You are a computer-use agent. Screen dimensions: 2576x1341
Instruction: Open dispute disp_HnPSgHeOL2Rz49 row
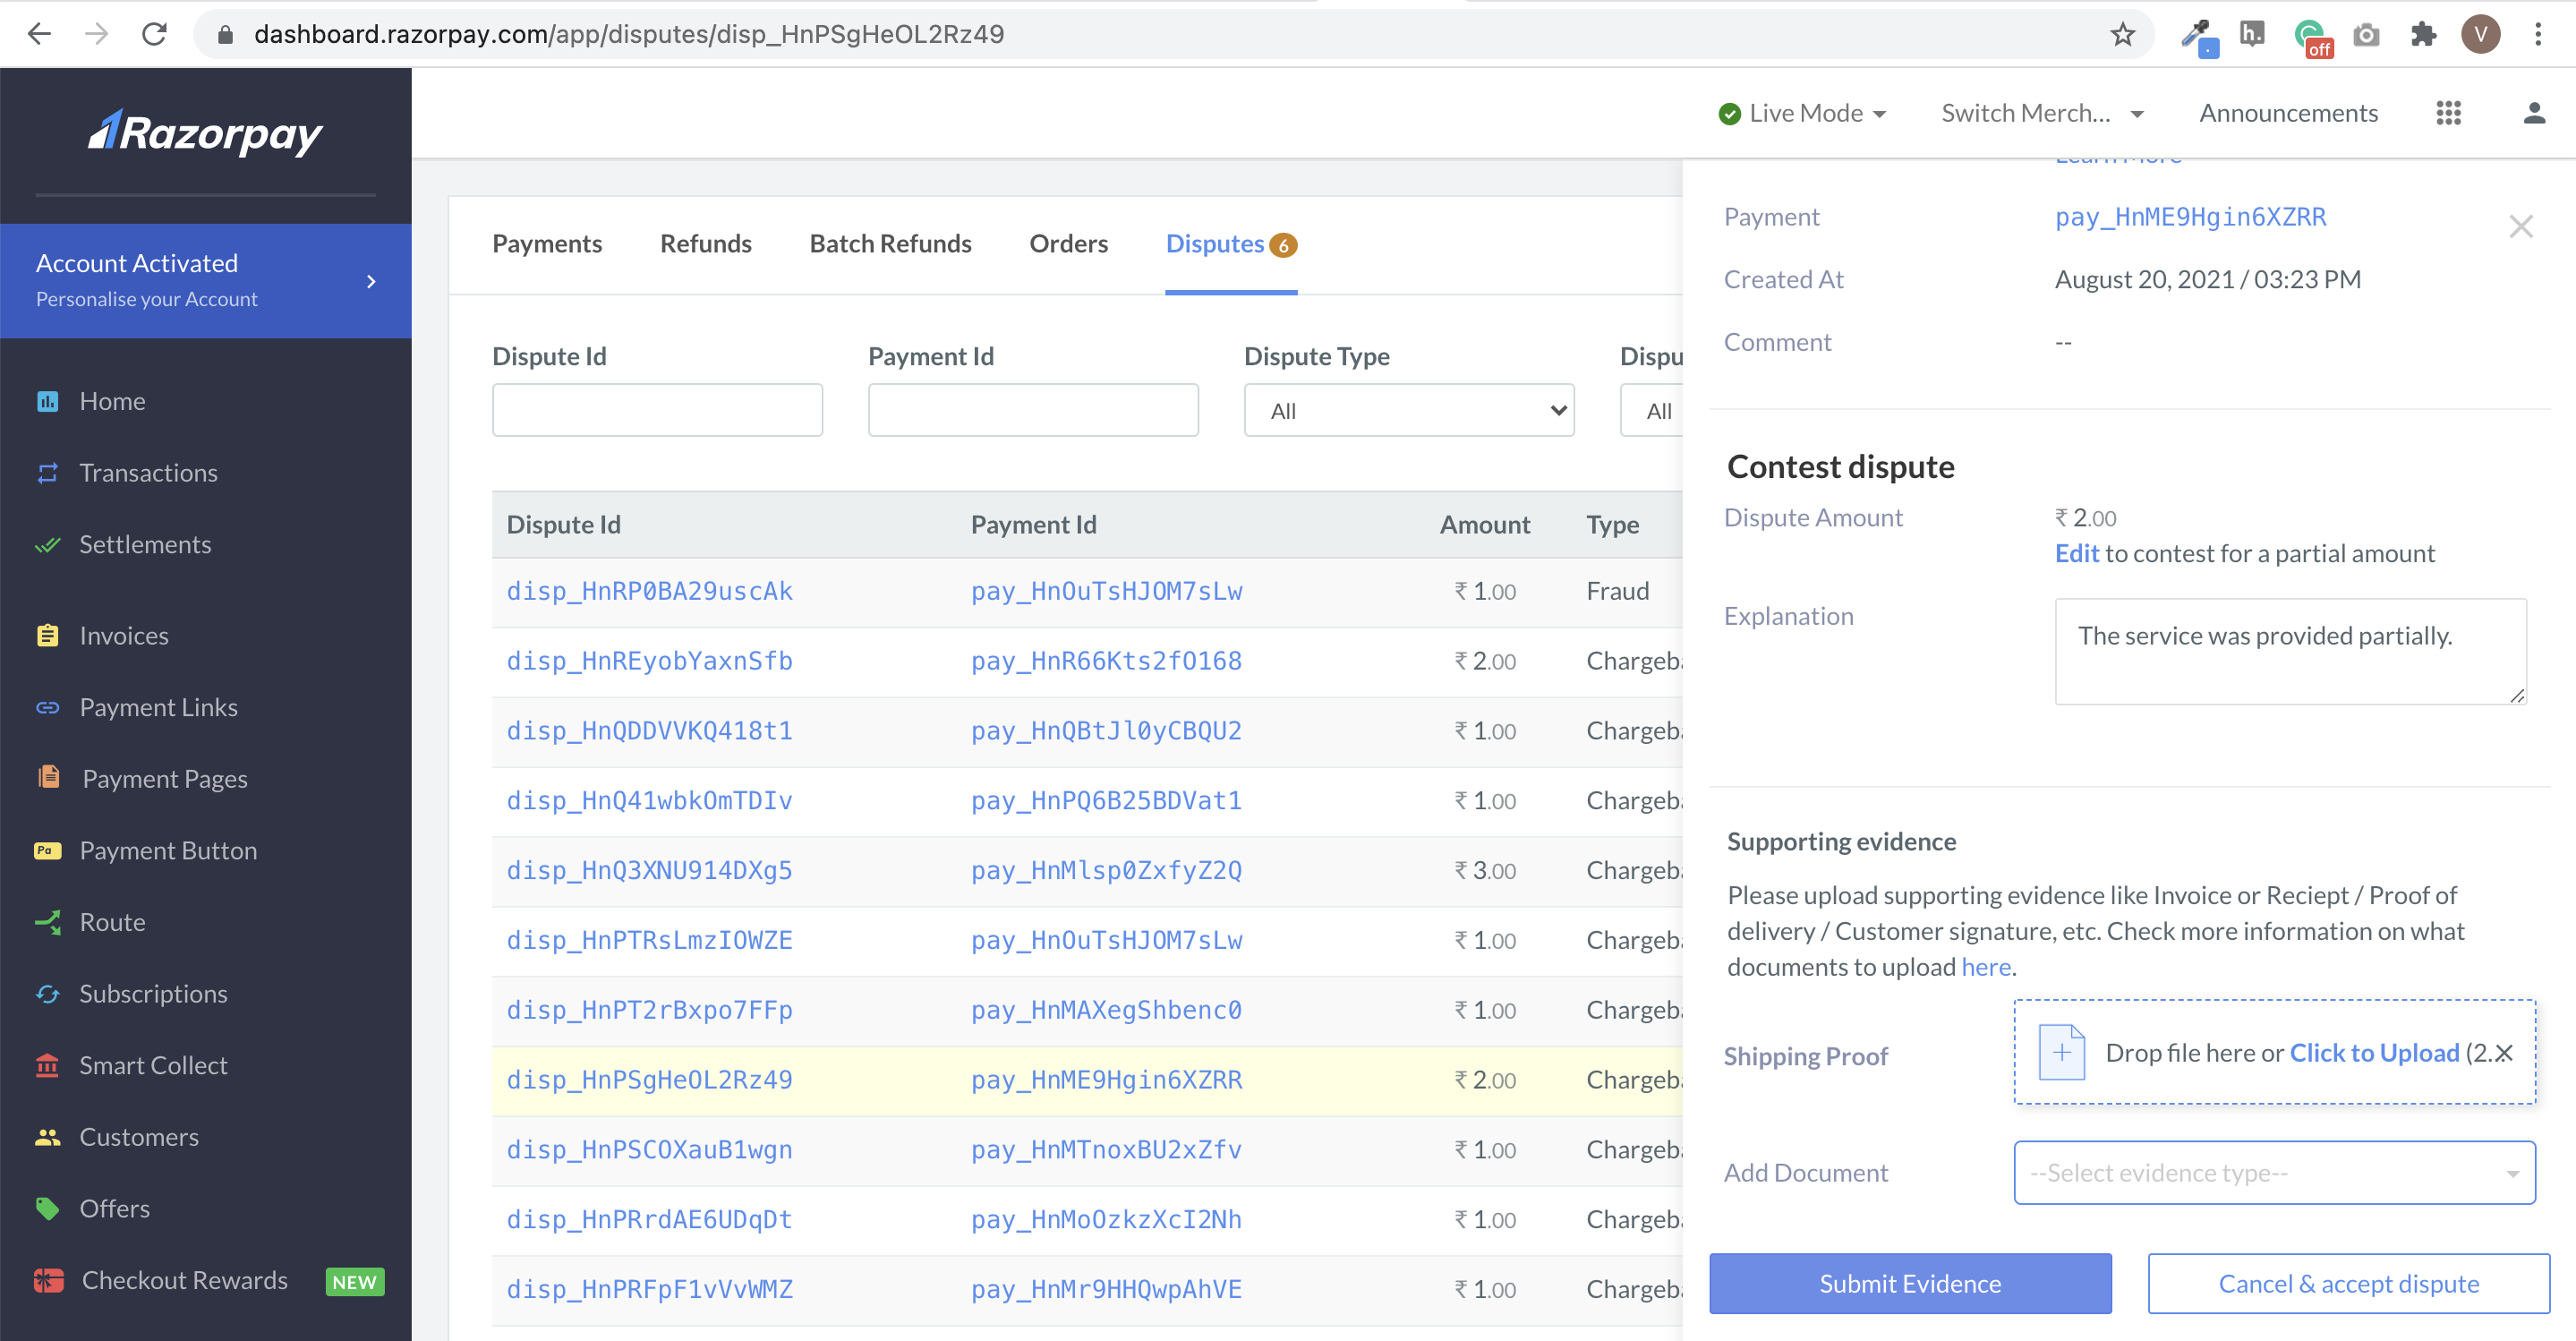click(649, 1080)
